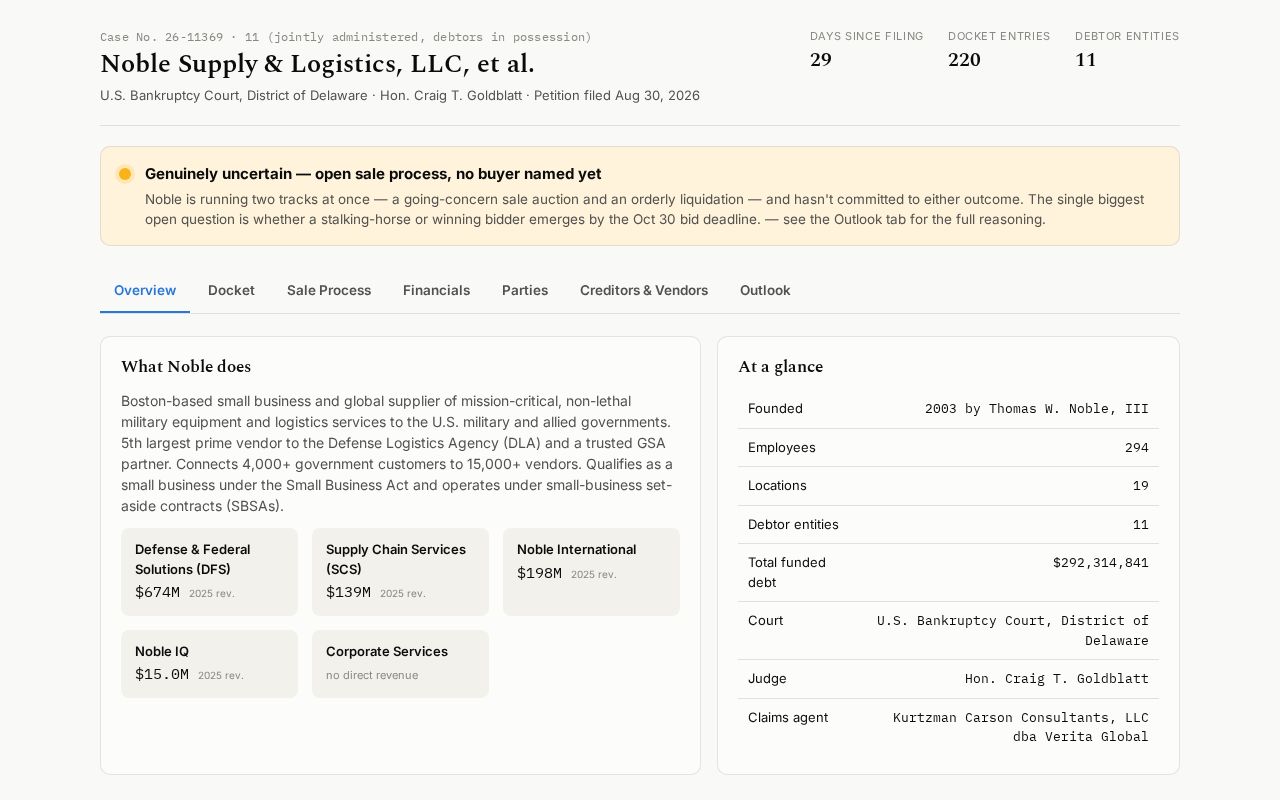1280x800 pixels.
Task: Click the "Docket Entries" value 220
Action: point(964,60)
